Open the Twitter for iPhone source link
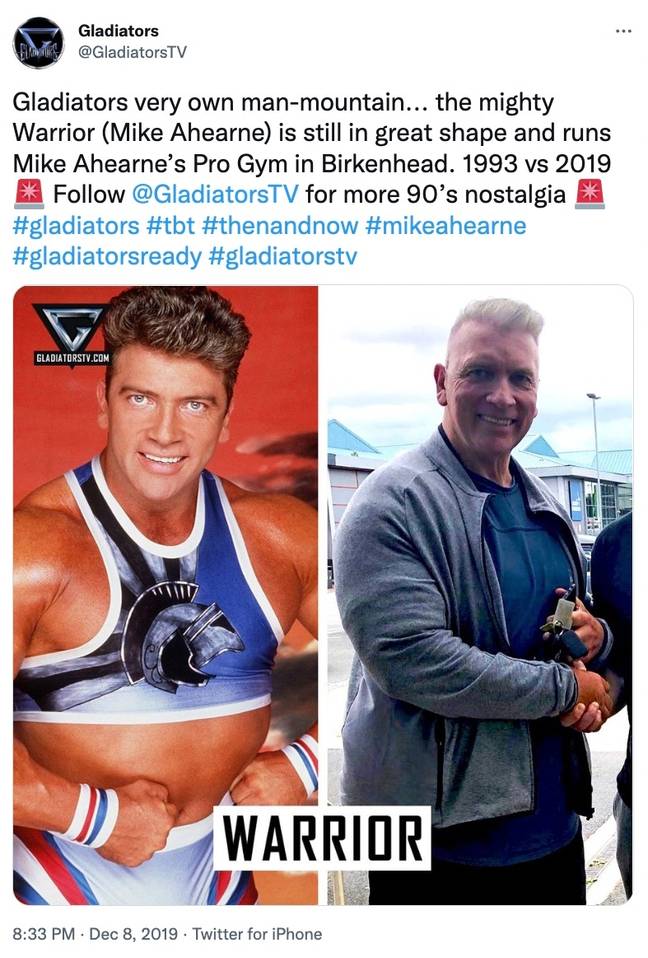This screenshot has width=648, height=958. pyautogui.click(x=257, y=934)
